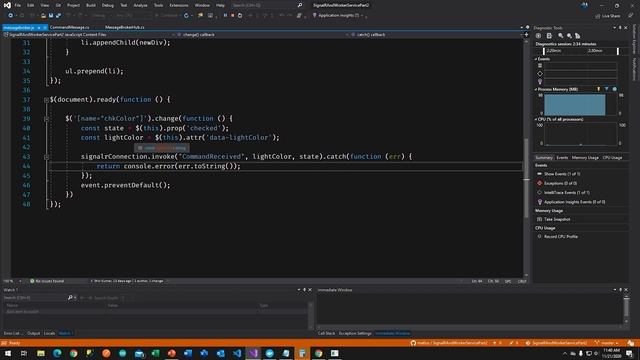Click the Visual Studio logo icon
Viewport: 640px width, 360px height.
[7, 5]
